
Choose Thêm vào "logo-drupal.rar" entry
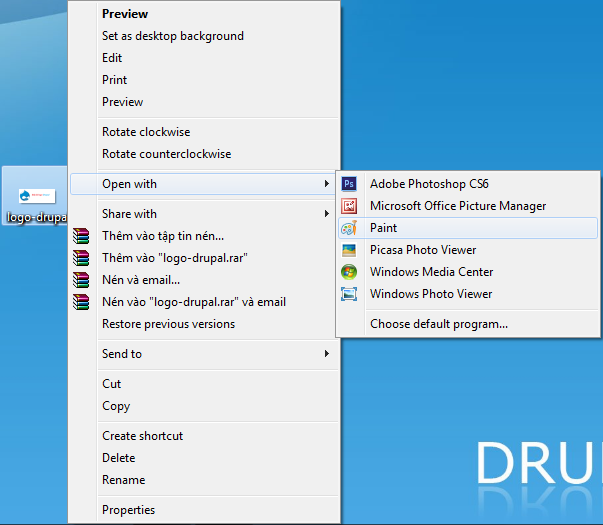tap(174, 258)
